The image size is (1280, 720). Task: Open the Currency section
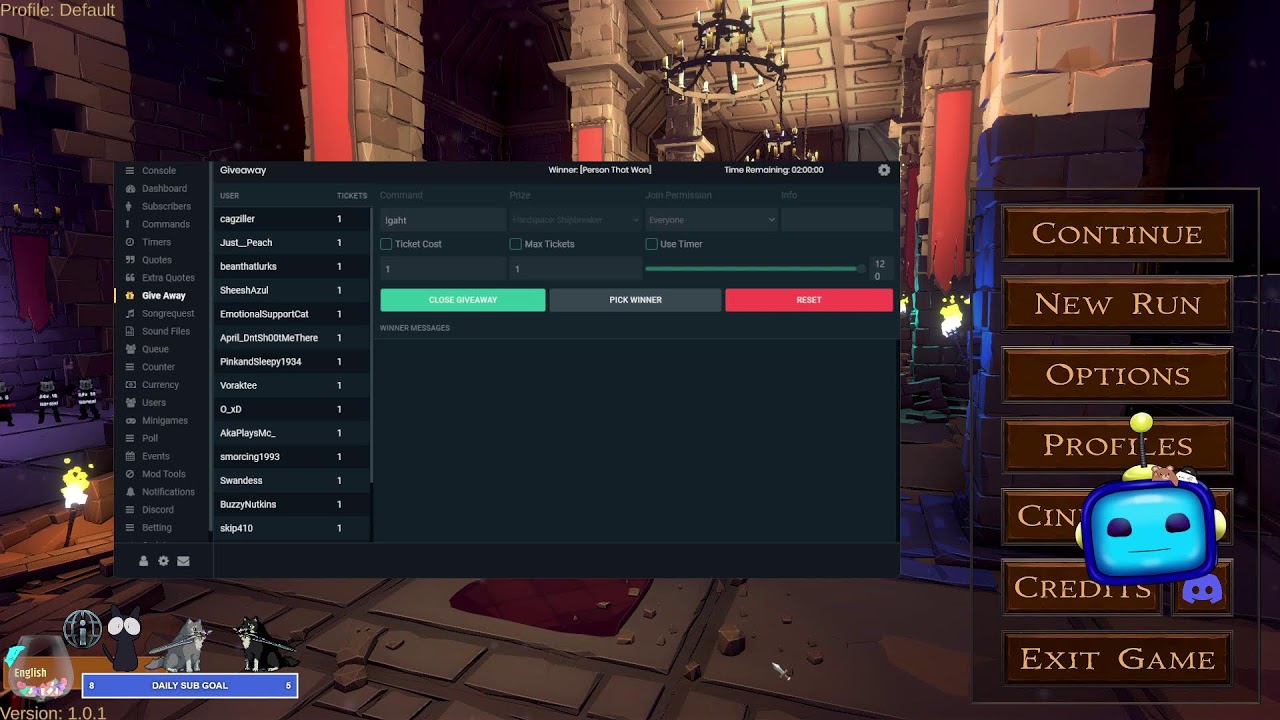160,385
